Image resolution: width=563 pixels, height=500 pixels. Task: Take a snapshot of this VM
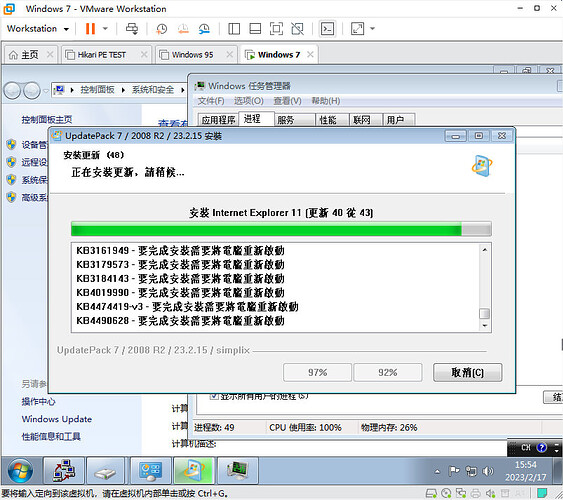tap(161, 29)
